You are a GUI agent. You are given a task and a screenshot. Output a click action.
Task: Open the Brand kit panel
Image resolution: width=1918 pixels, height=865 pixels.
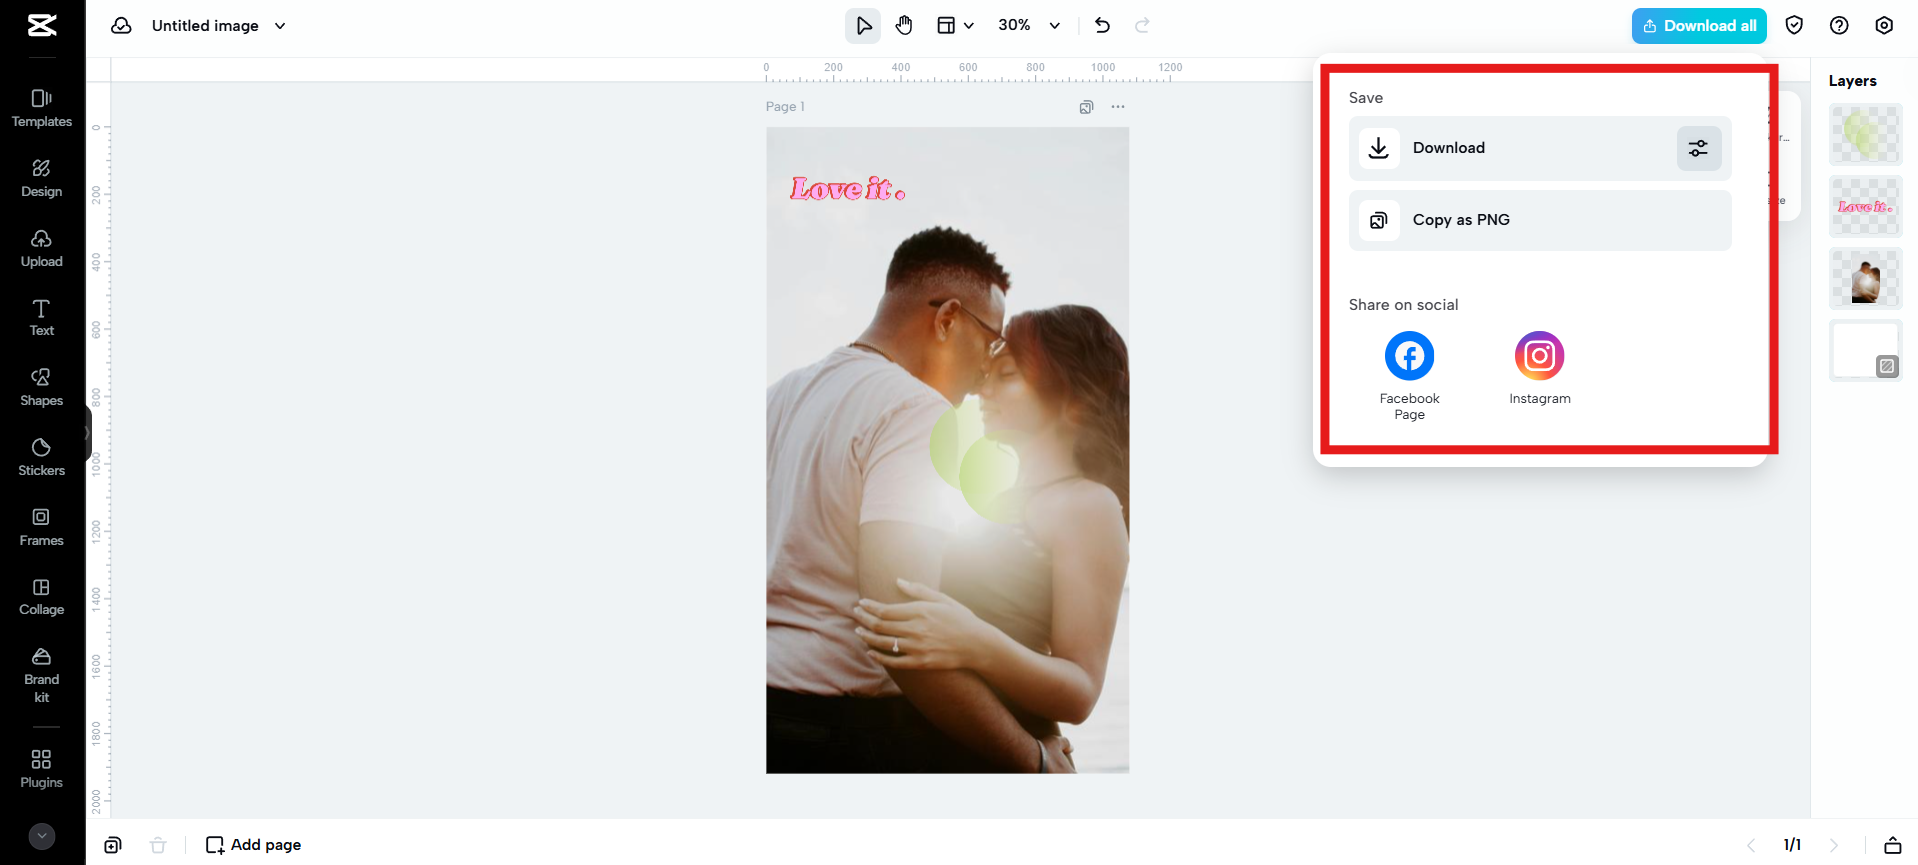(x=42, y=675)
